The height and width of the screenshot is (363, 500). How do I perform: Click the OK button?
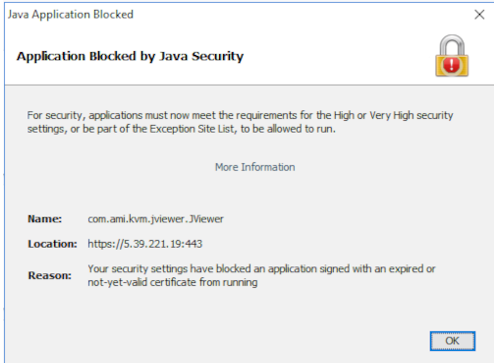pyautogui.click(x=452, y=341)
